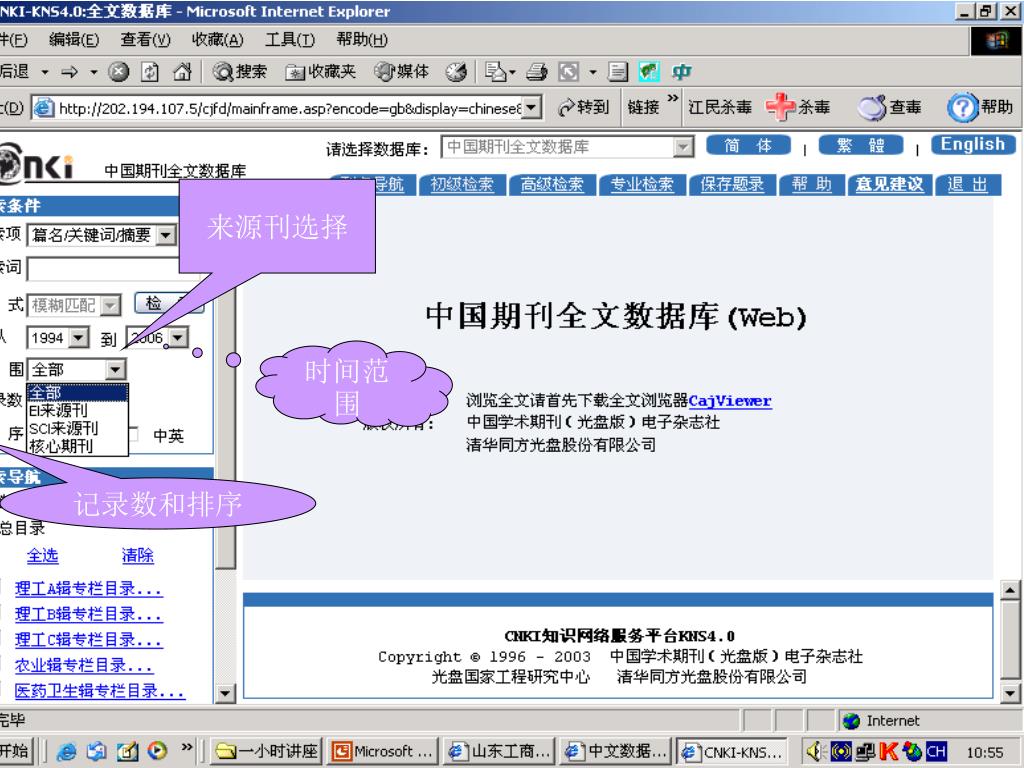
Task: Select 核心期刊 in the range list
Action: (77, 445)
